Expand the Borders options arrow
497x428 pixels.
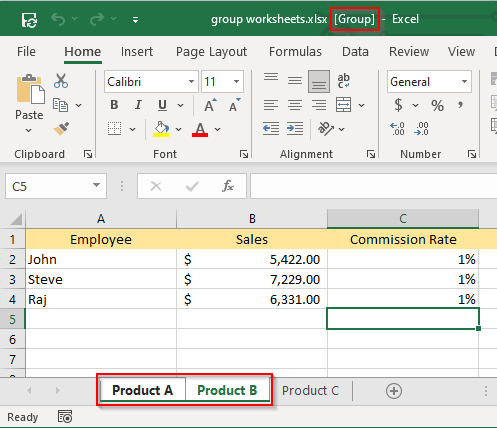point(133,129)
